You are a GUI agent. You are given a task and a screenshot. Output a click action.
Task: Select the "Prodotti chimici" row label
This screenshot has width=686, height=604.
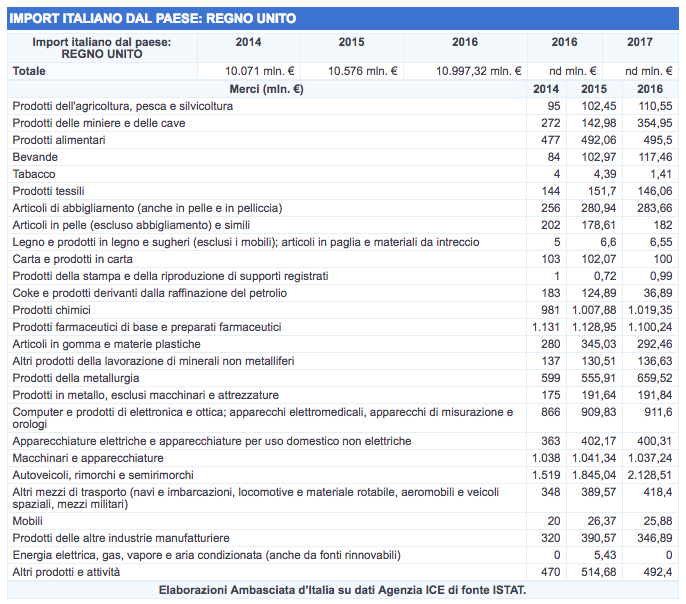point(54,310)
